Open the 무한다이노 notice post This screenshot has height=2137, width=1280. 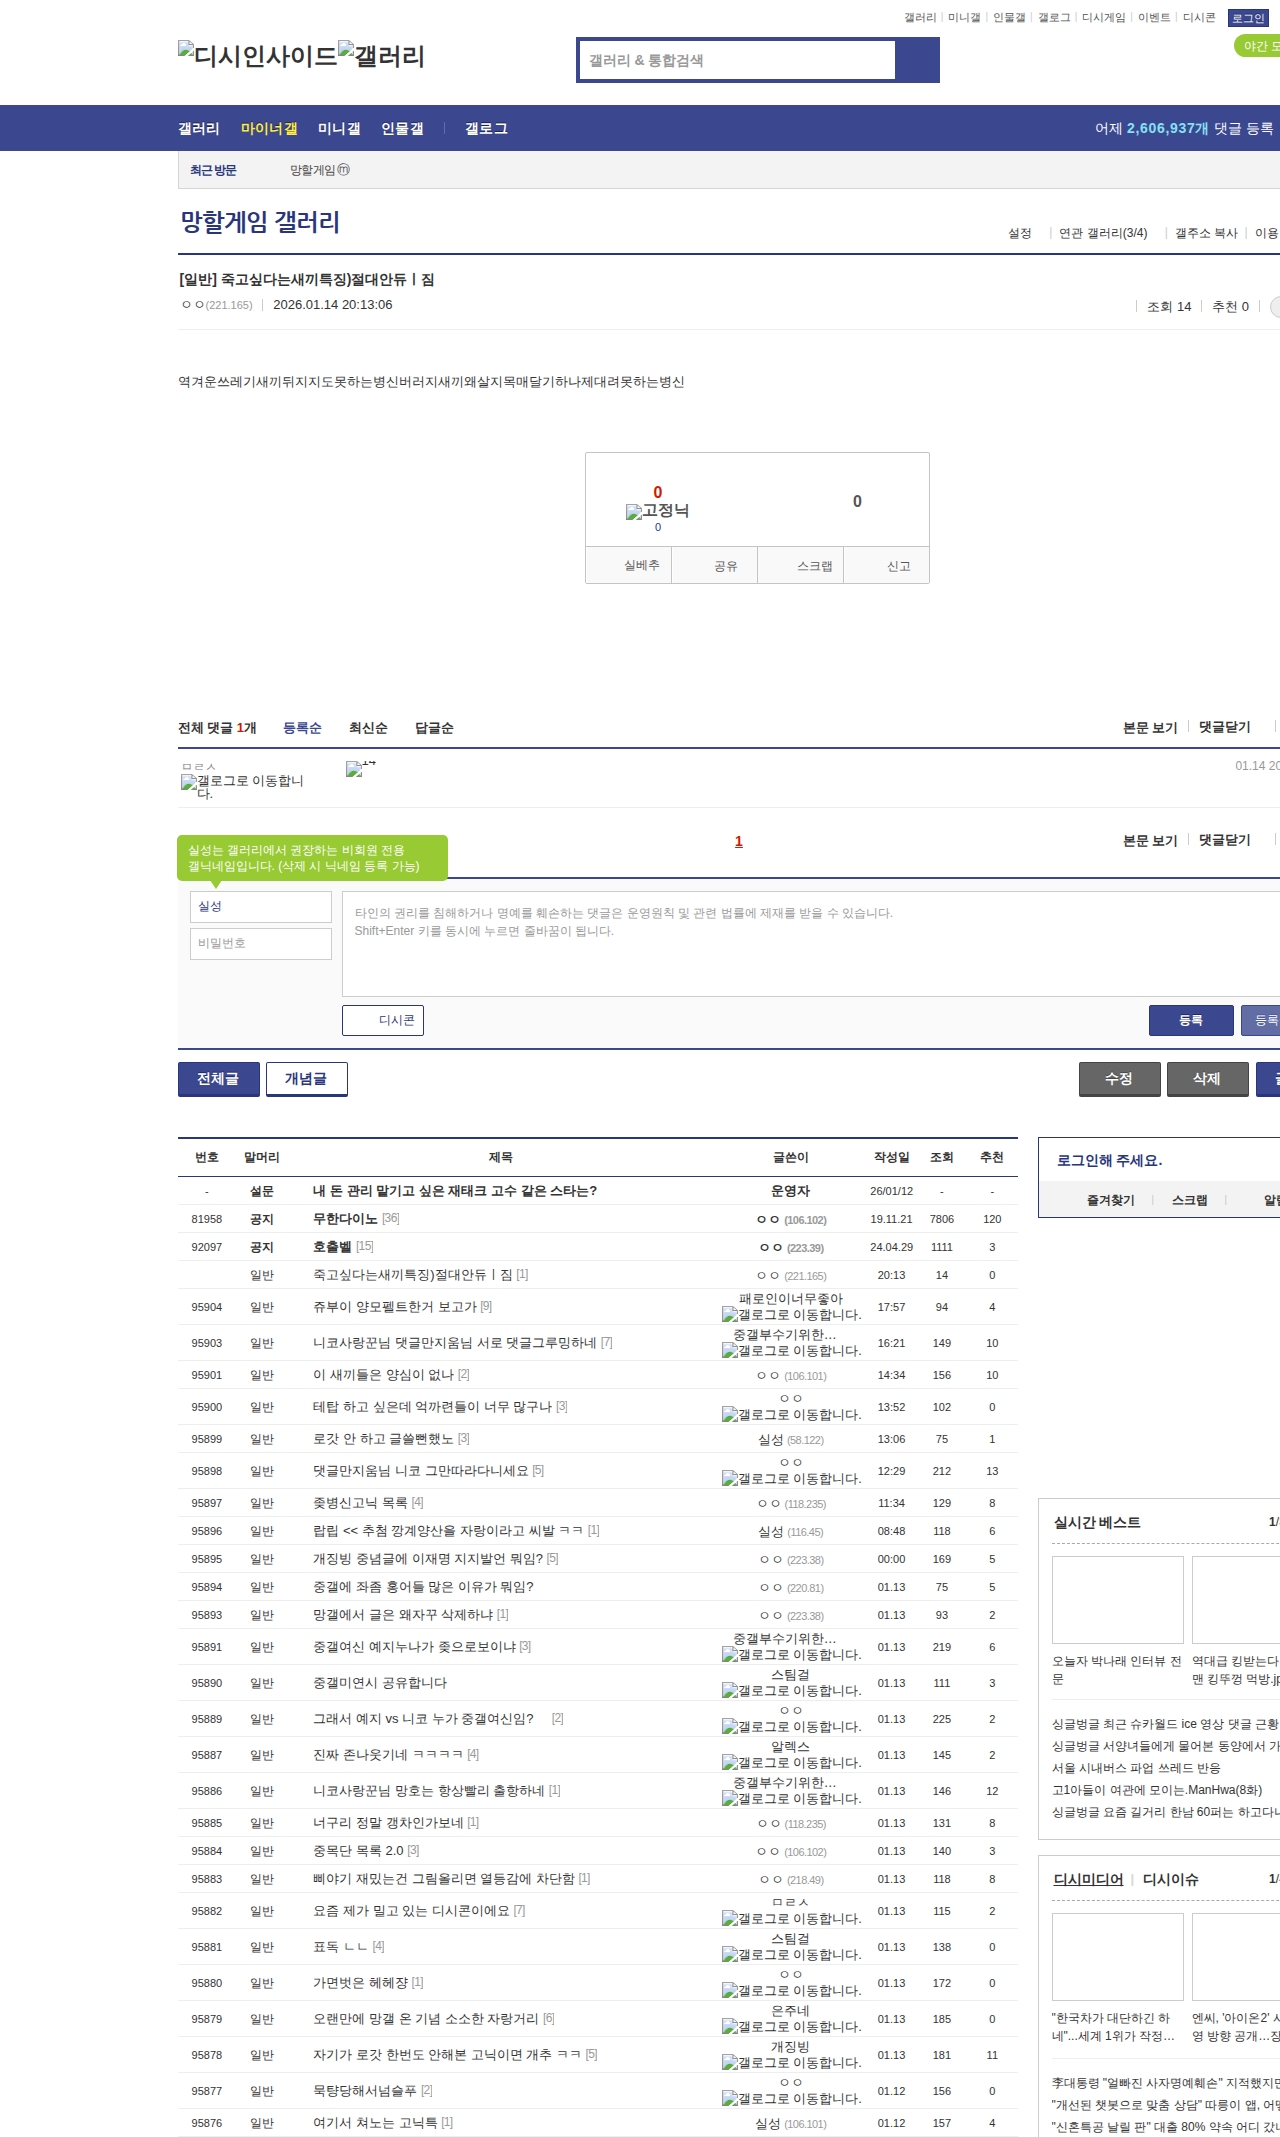click(x=345, y=1219)
